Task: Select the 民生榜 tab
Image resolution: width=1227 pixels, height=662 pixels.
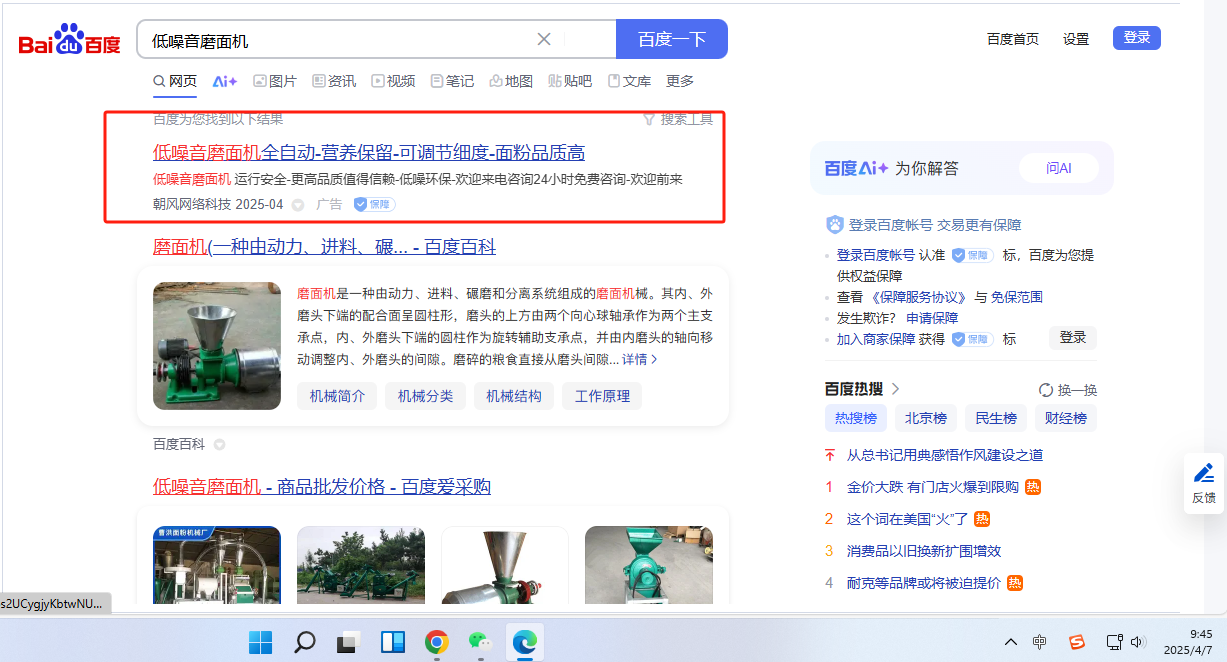Action: 996,418
